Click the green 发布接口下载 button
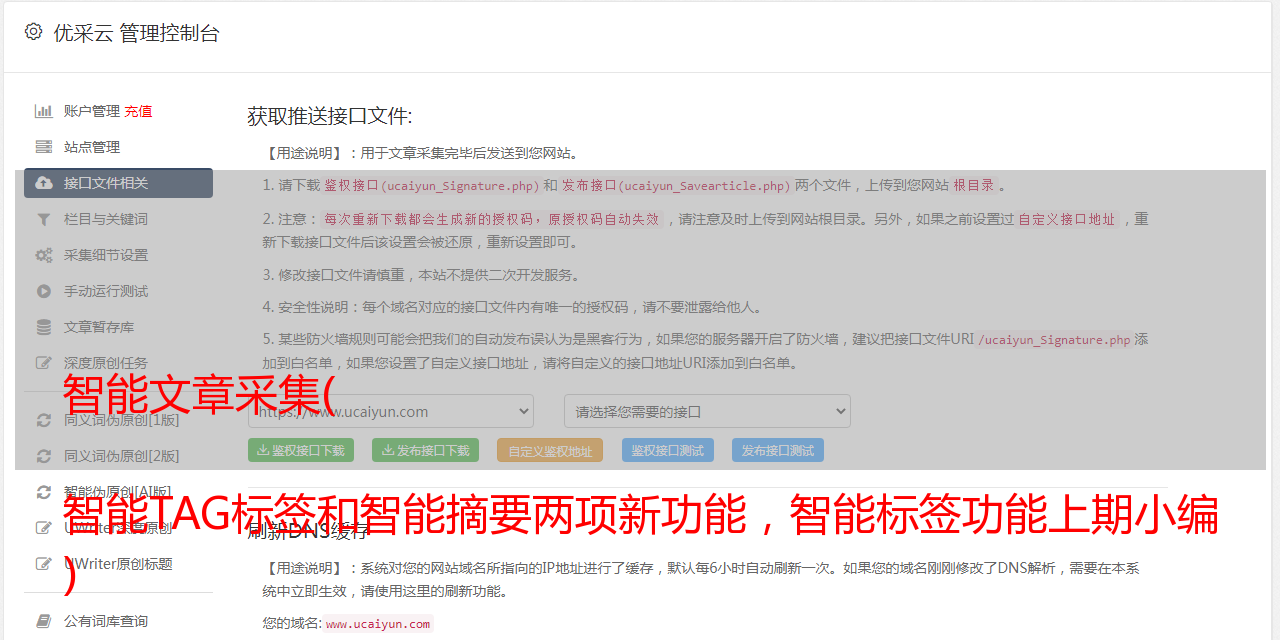The height and width of the screenshot is (640, 1280). tap(425, 450)
